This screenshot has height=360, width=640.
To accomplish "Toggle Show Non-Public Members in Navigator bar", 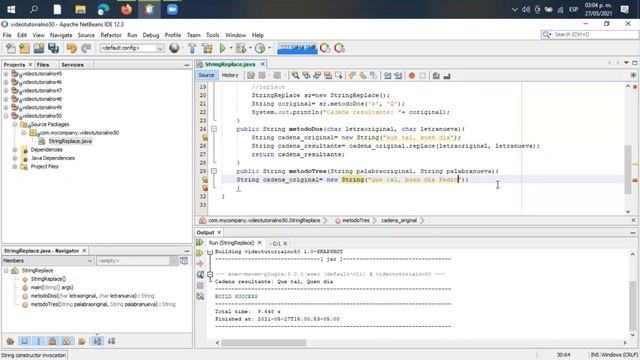I will pos(53,341).
